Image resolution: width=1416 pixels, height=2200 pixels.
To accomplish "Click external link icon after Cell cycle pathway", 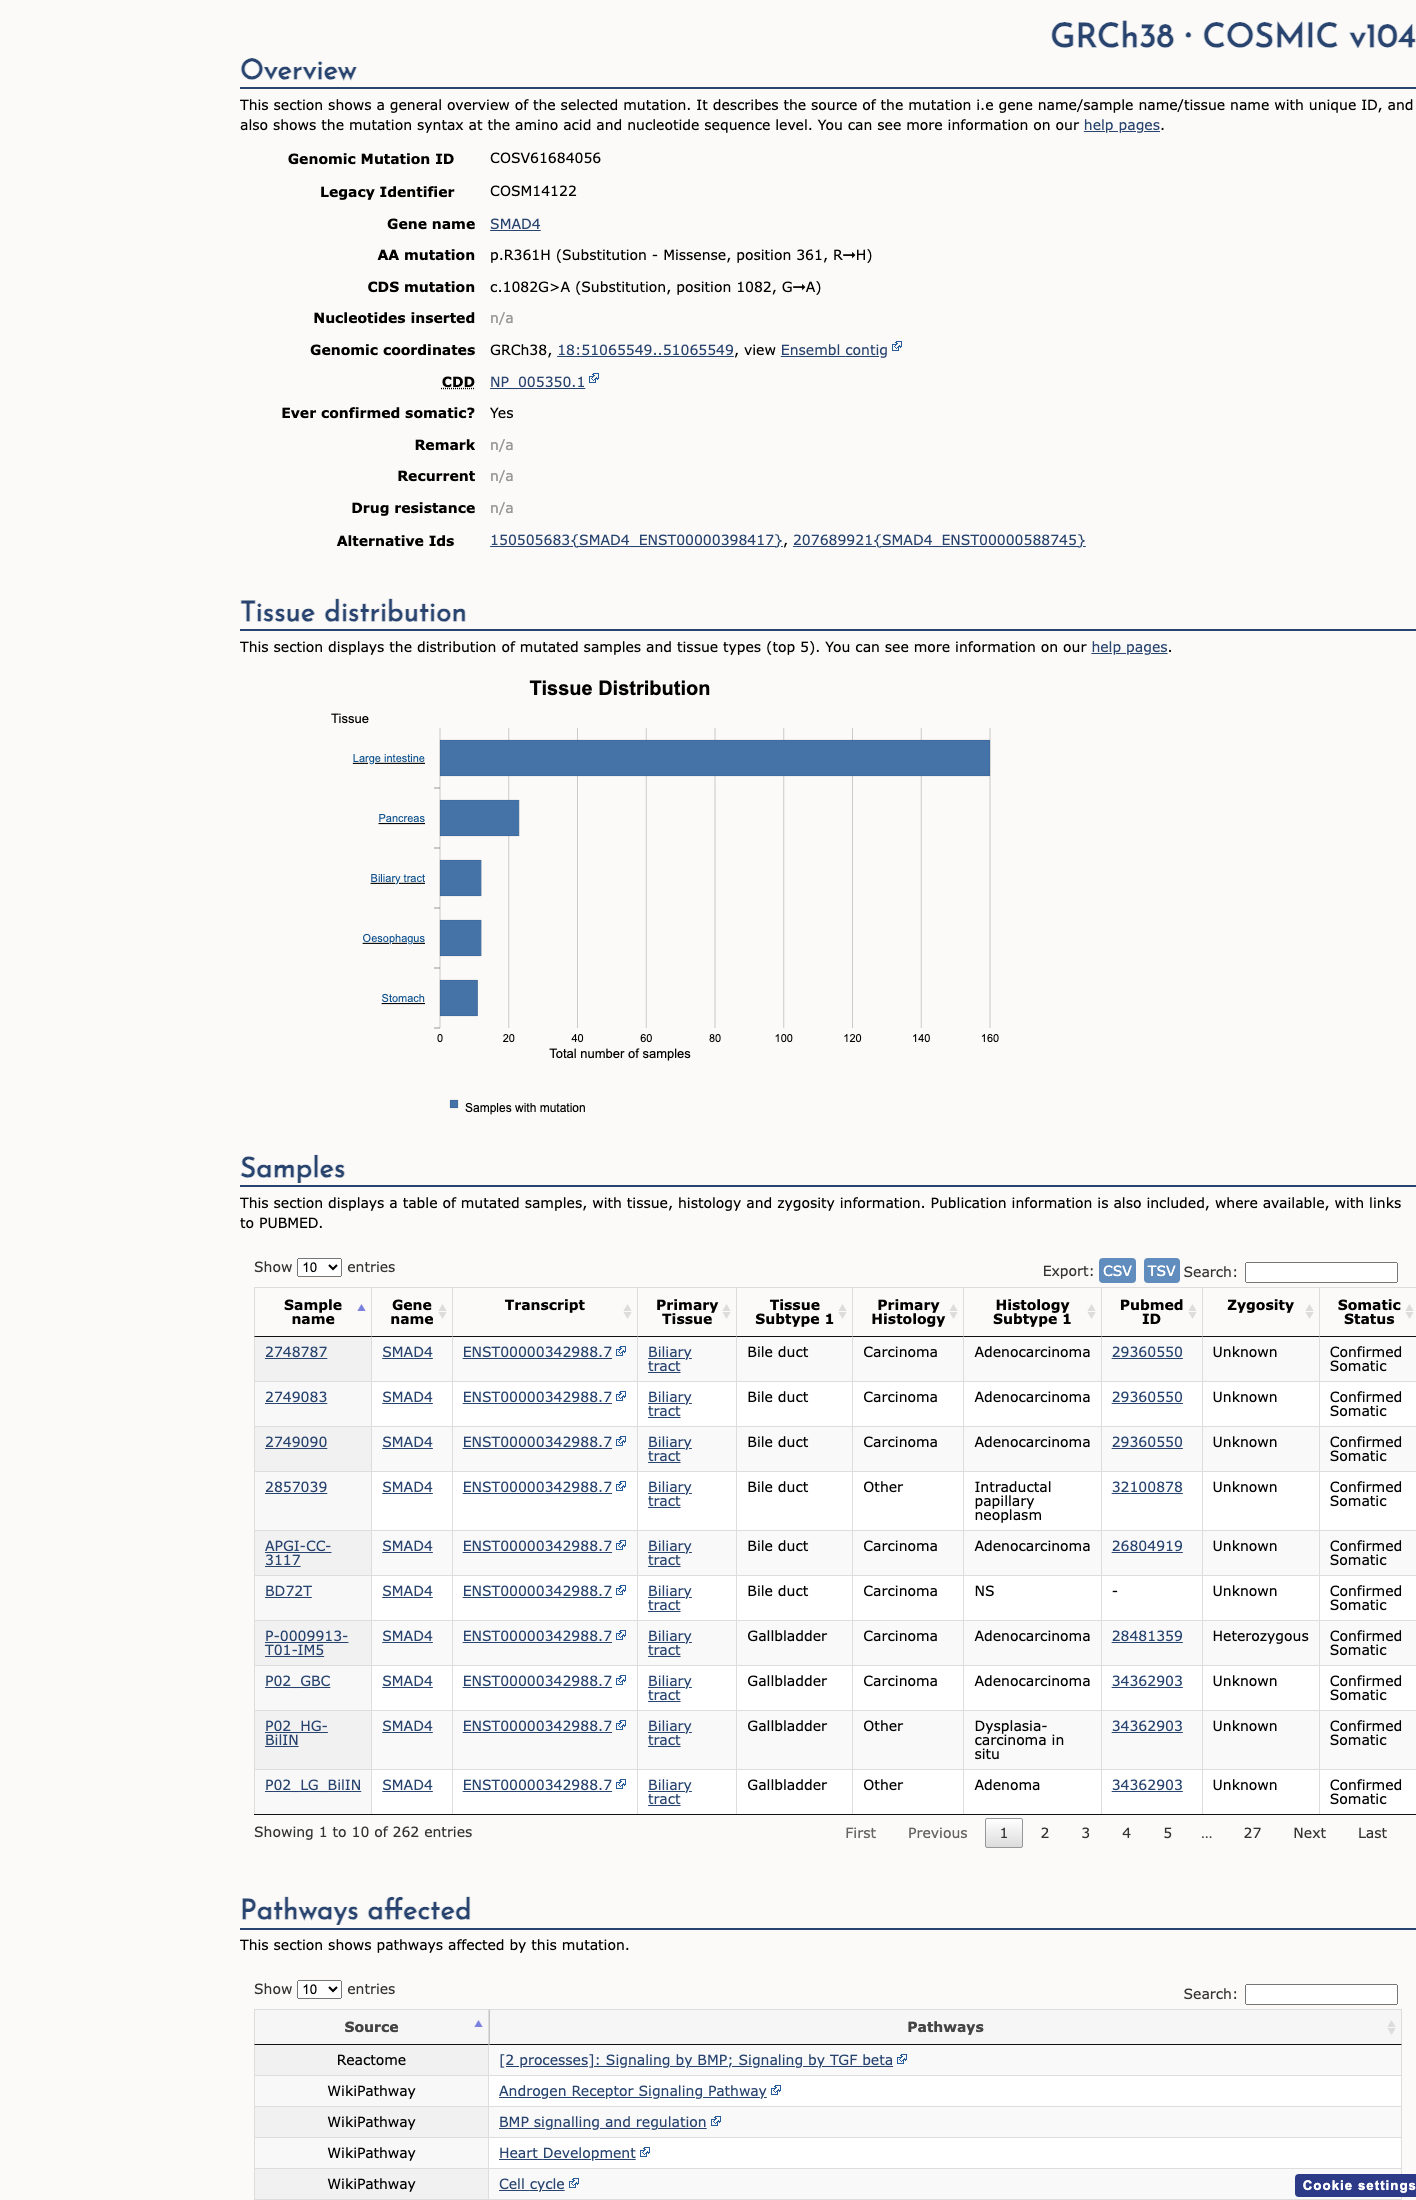I will 574,2183.
